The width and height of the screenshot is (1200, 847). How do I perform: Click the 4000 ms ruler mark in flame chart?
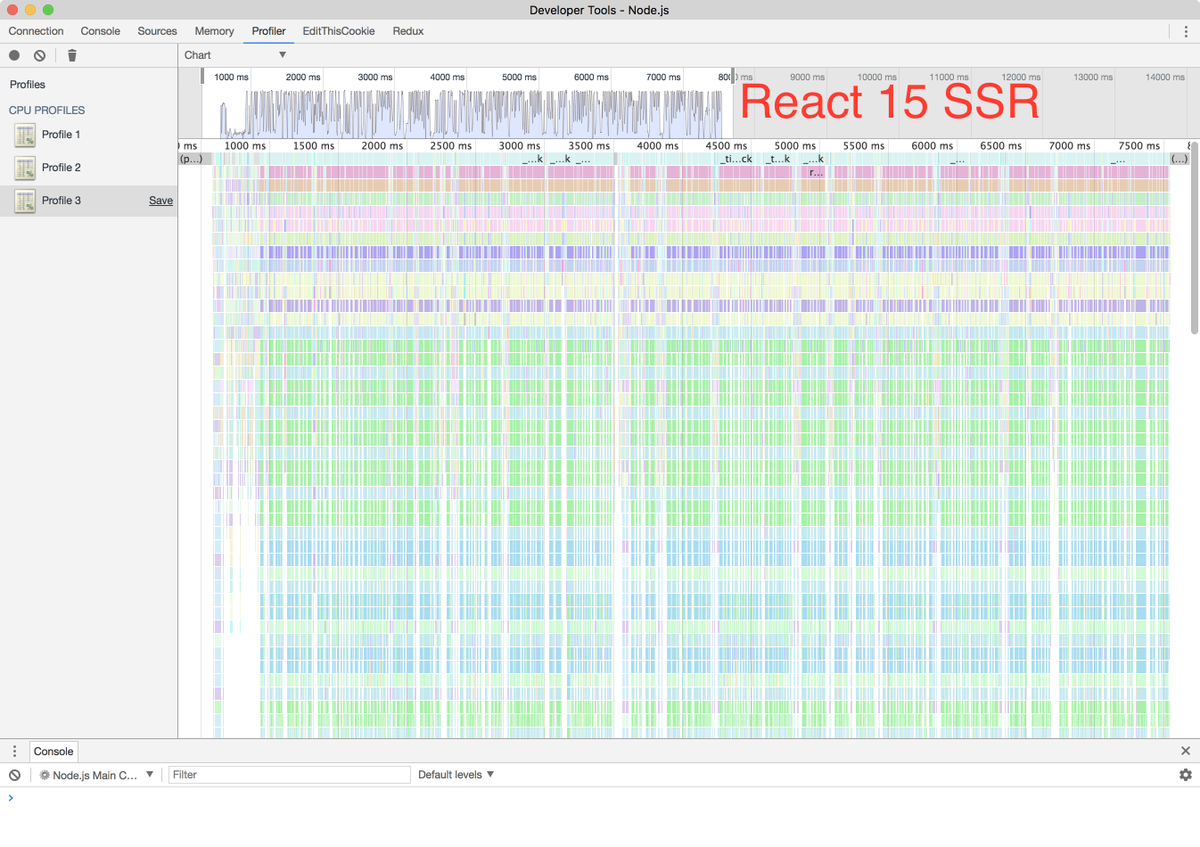pos(658,146)
